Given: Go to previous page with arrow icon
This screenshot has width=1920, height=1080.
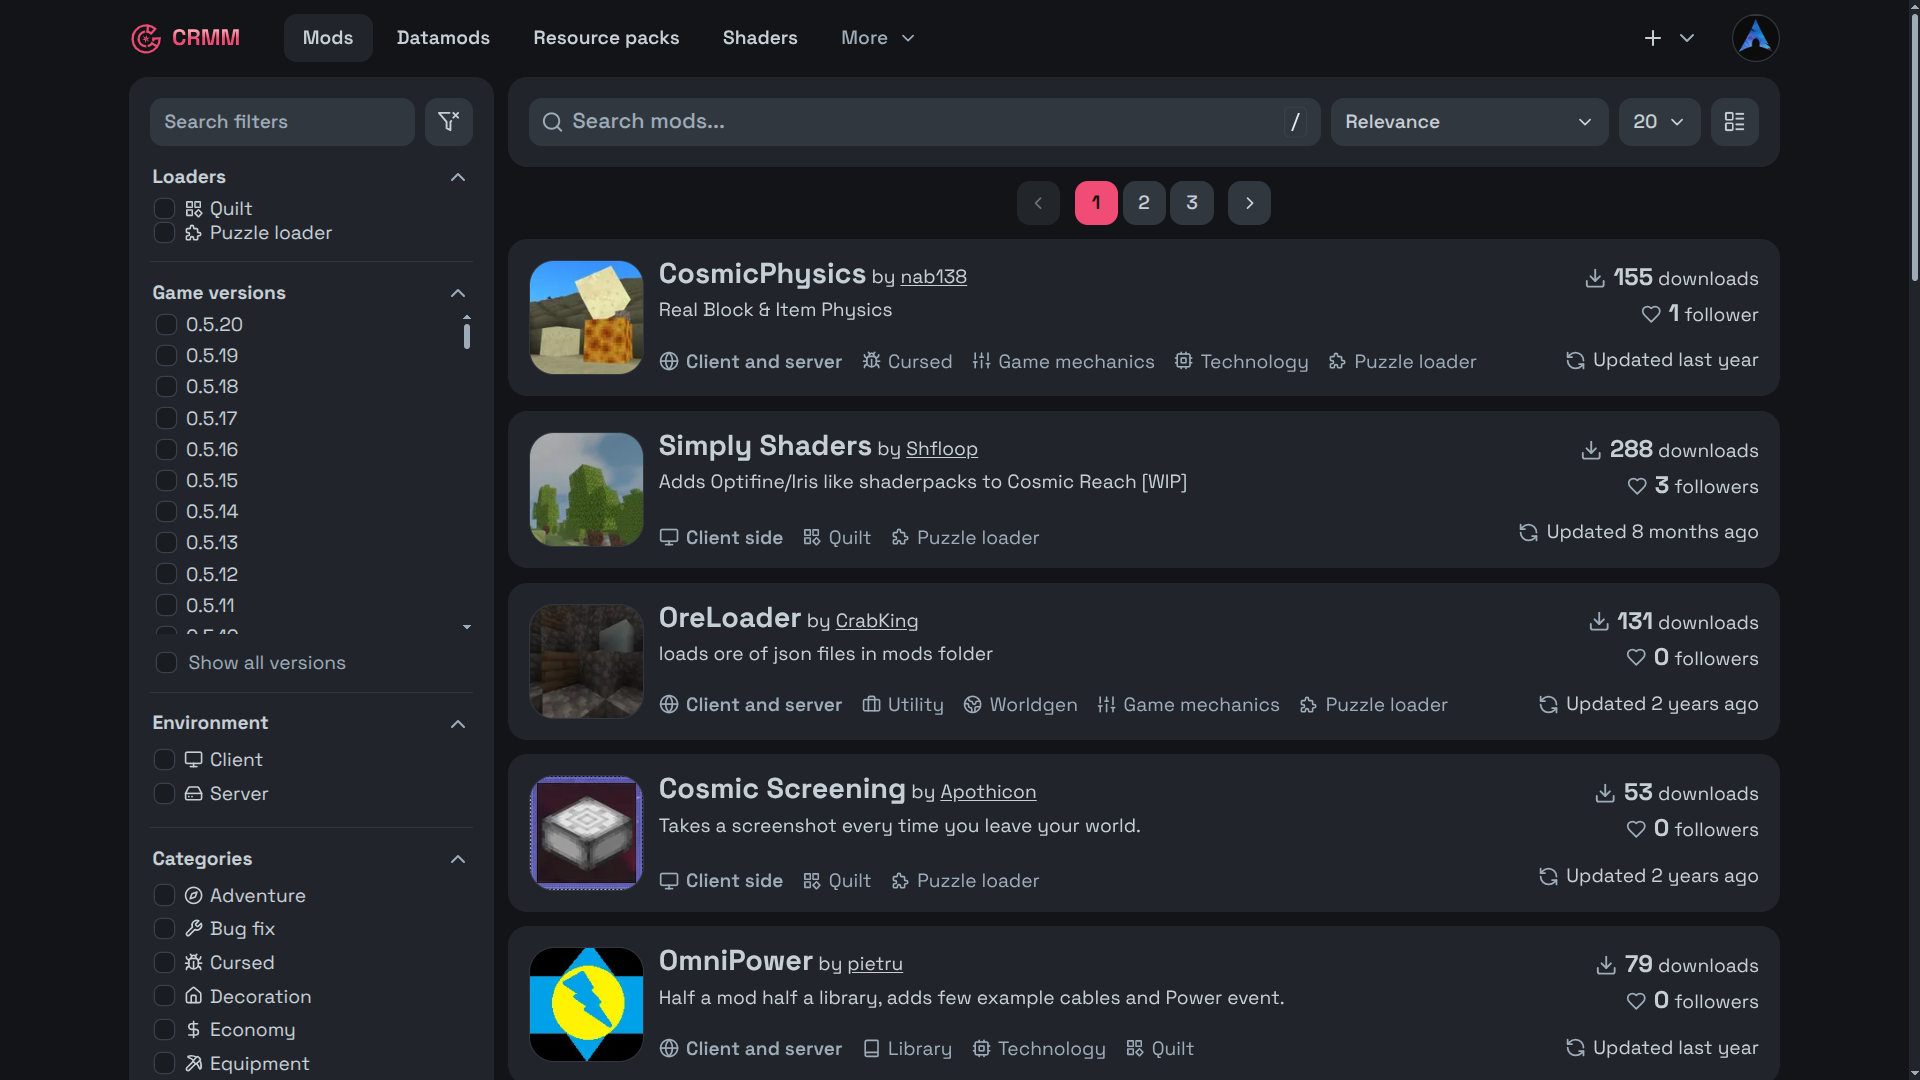Looking at the screenshot, I should point(1038,203).
